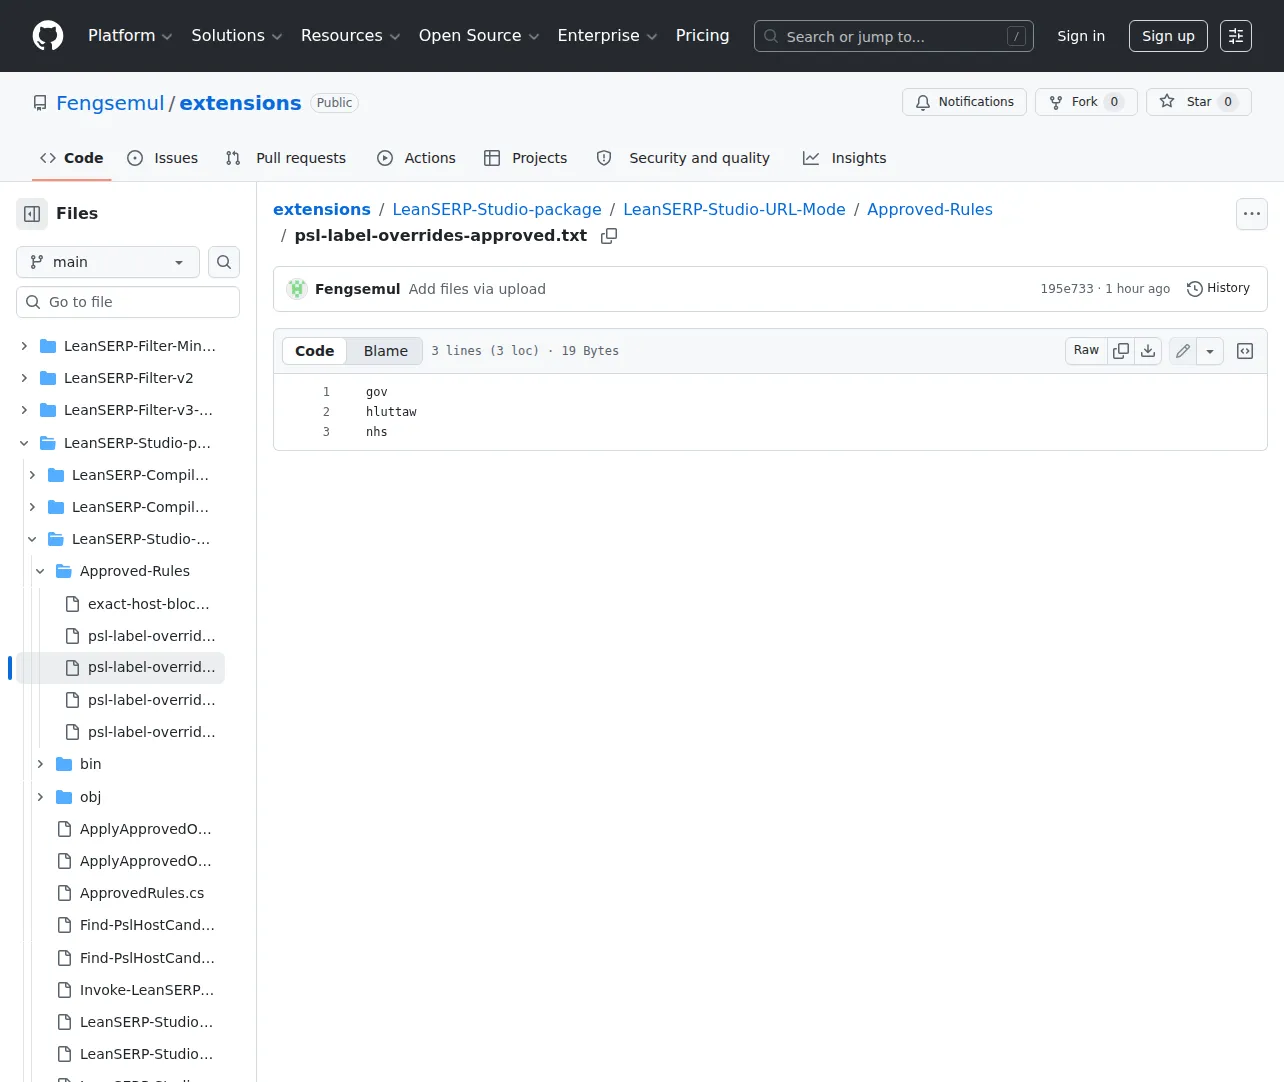Fork the extensions repository
The height and width of the screenshot is (1082, 1284).
coord(1086,102)
